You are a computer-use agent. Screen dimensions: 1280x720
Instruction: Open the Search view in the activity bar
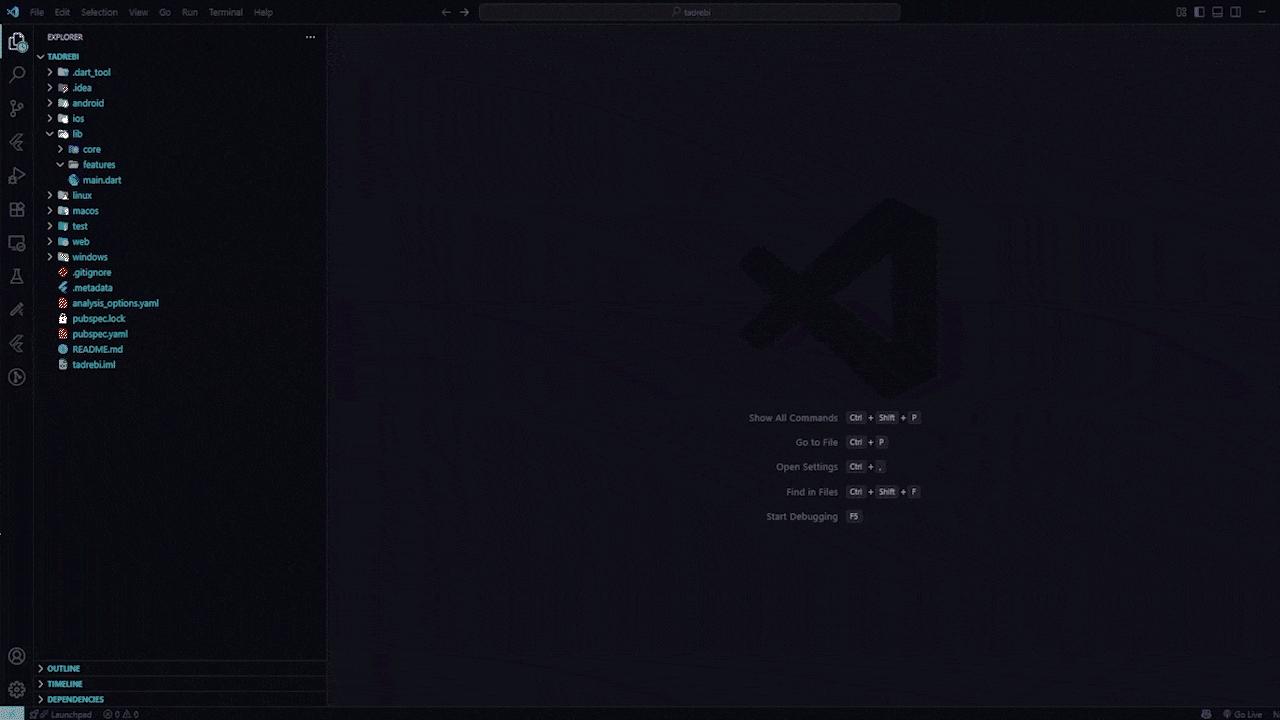pos(17,75)
